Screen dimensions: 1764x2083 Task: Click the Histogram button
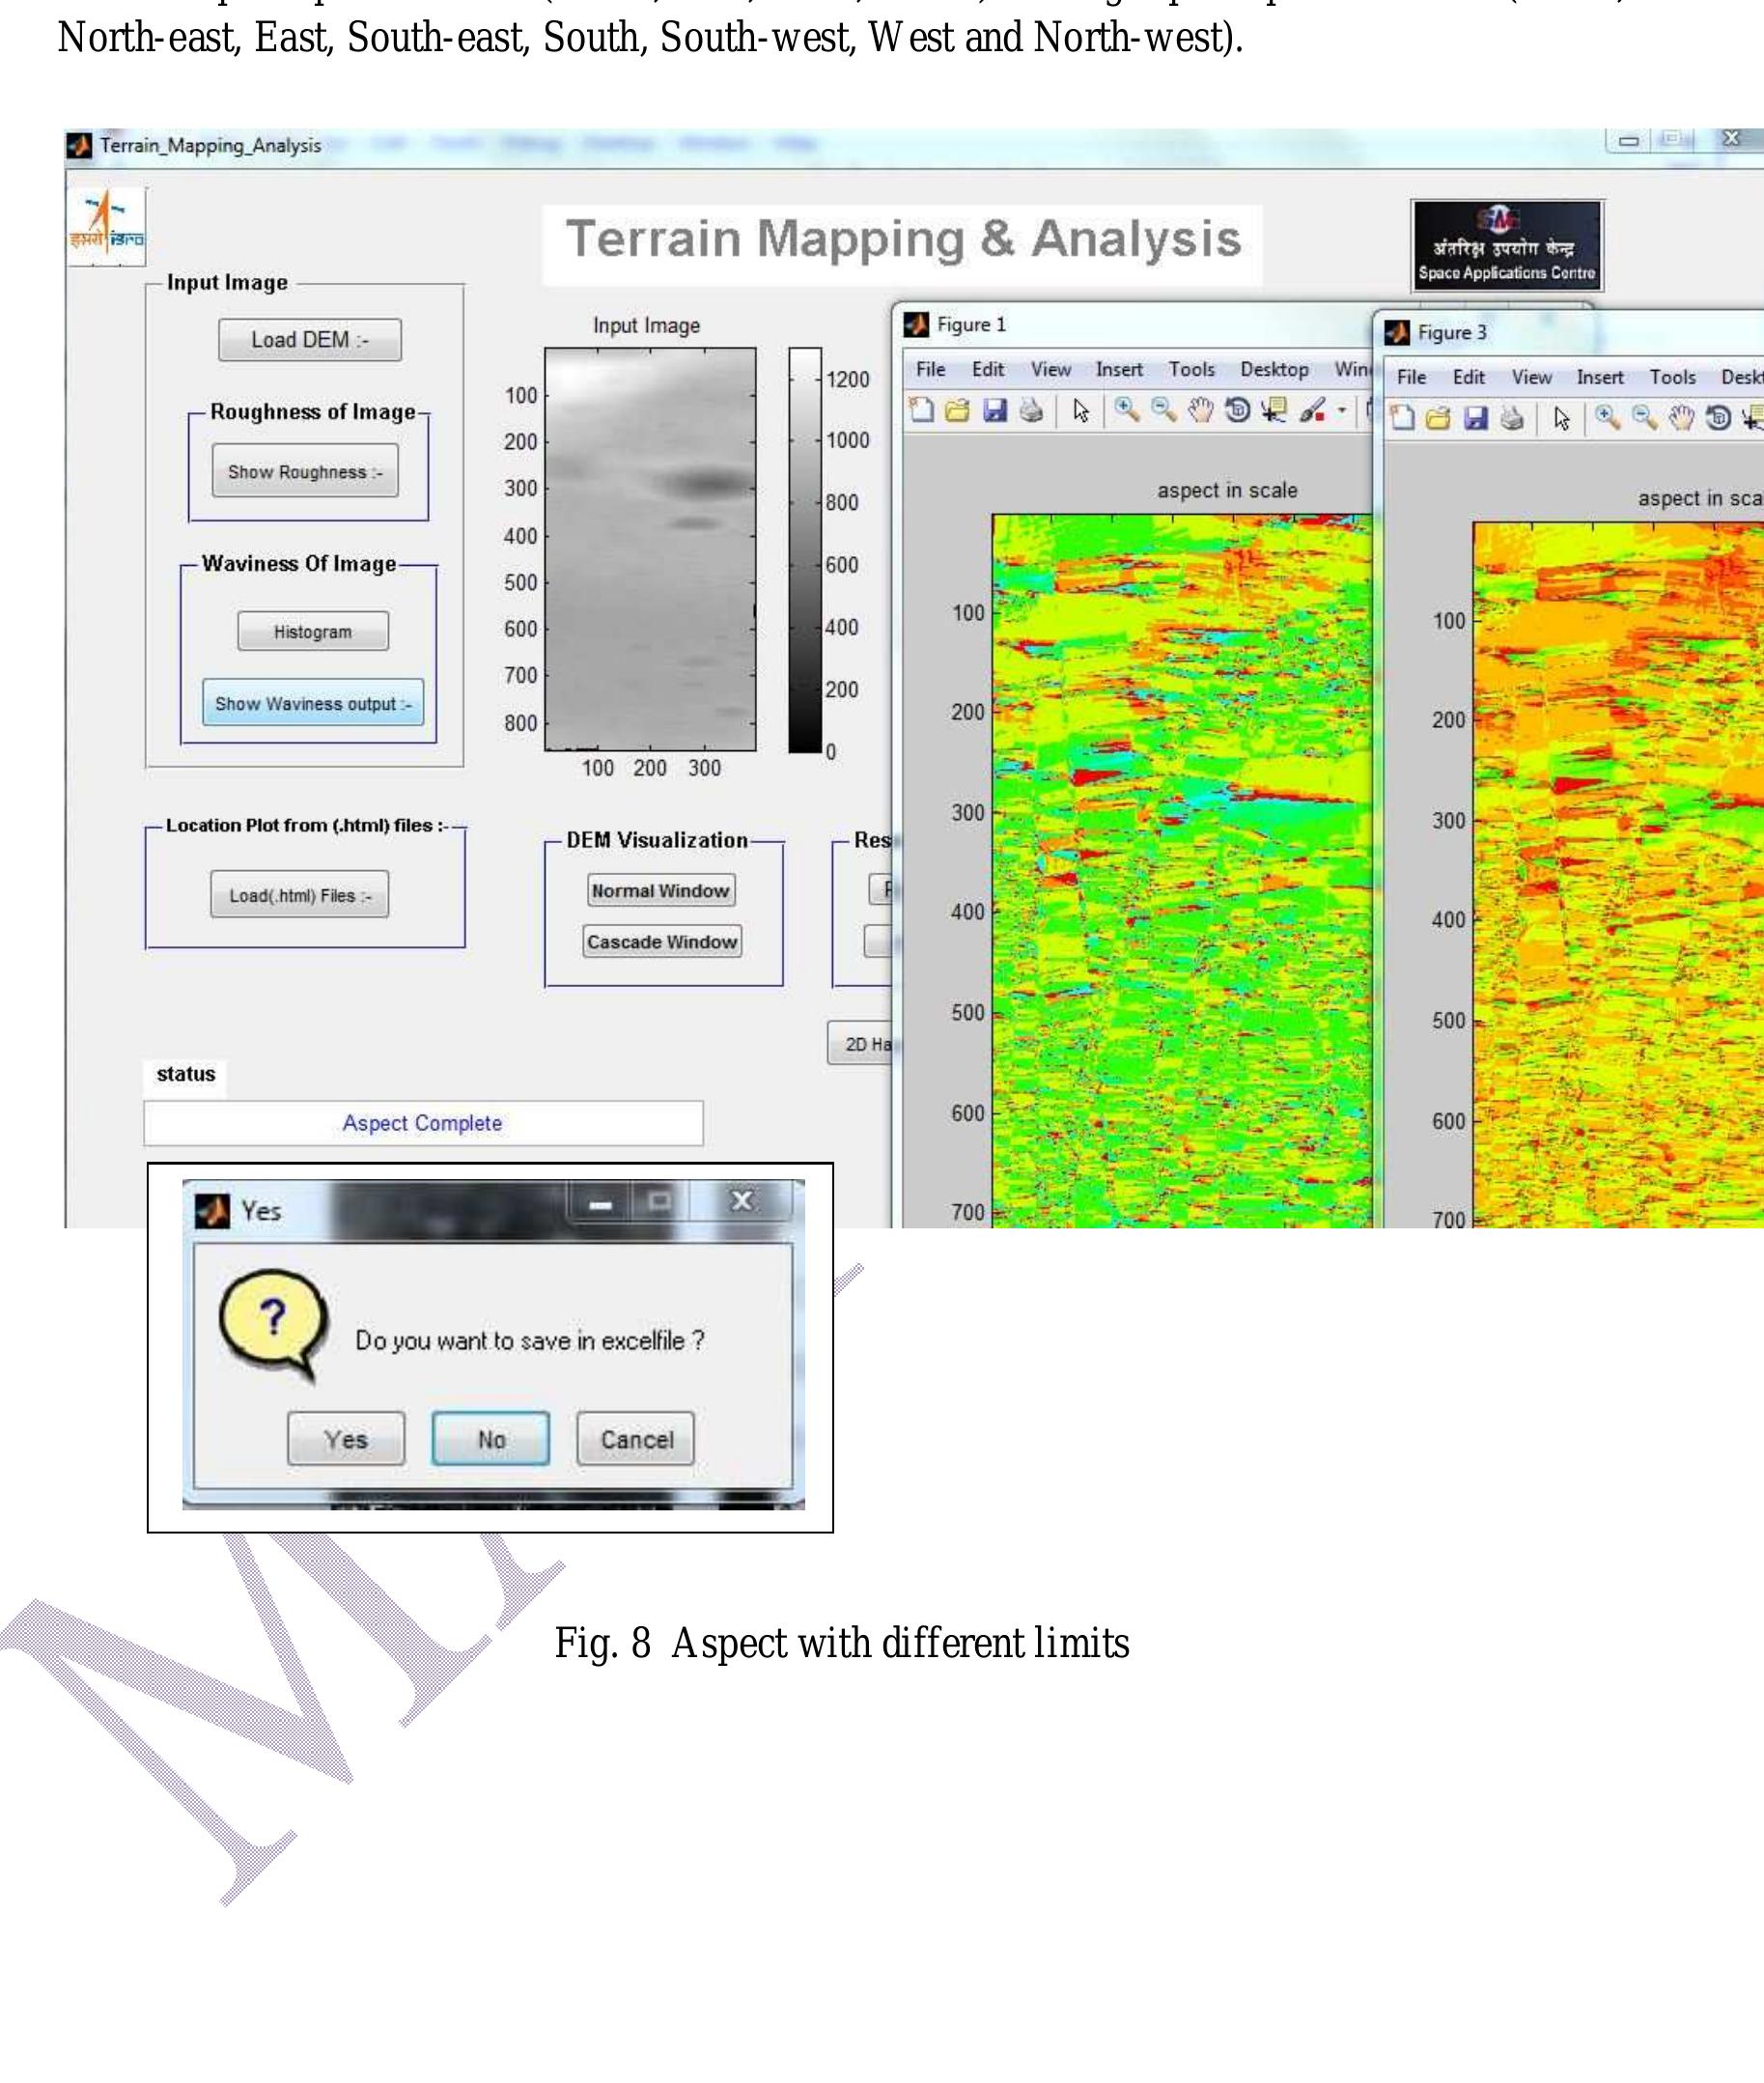[x=313, y=631]
